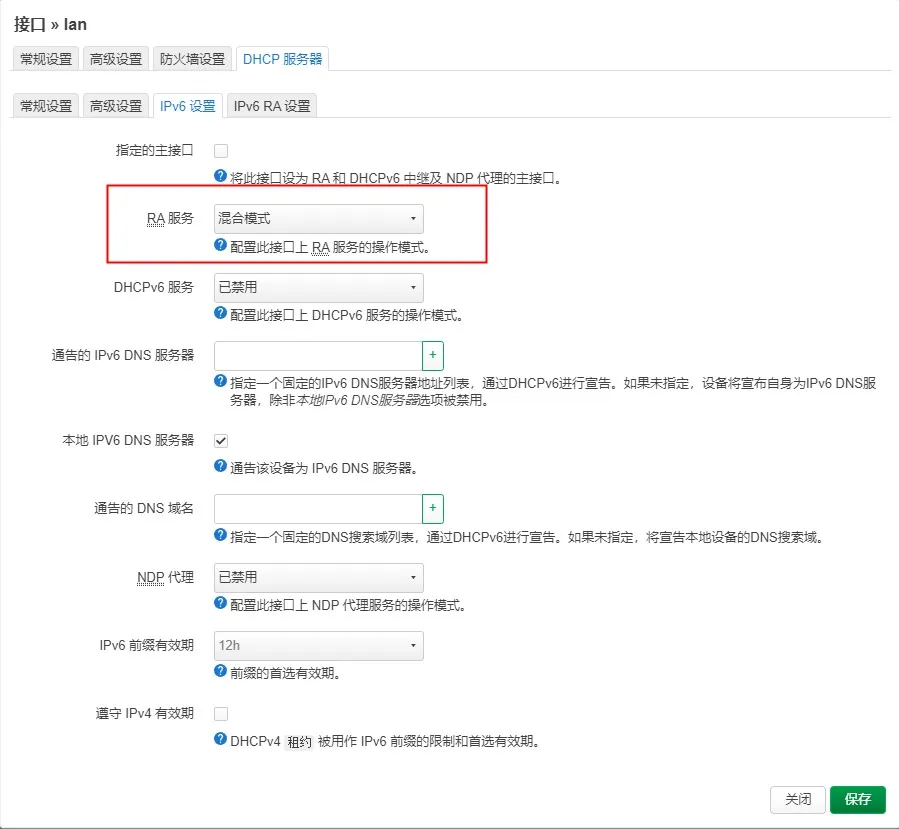The height and width of the screenshot is (829, 899).
Task: Expand the NDP 代理 dropdown
Action: click(x=319, y=577)
